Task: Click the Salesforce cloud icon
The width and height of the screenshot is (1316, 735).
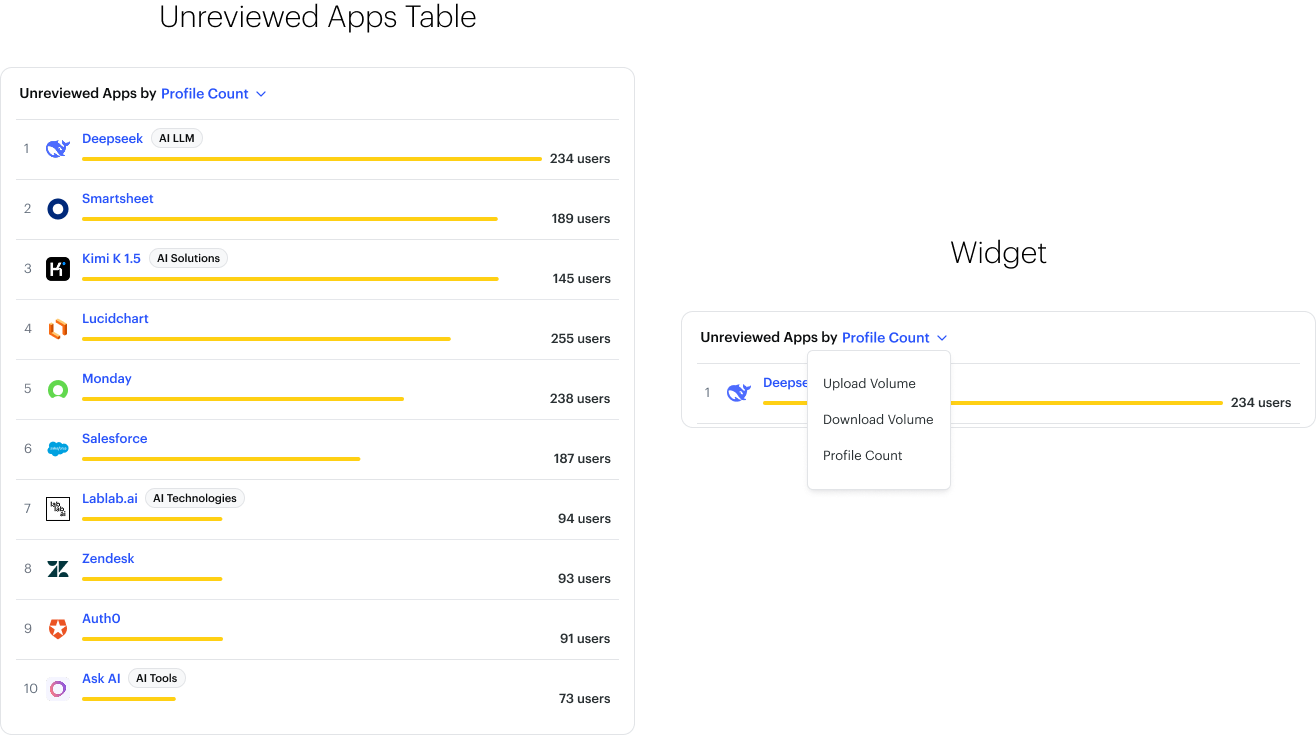Action: 58,449
